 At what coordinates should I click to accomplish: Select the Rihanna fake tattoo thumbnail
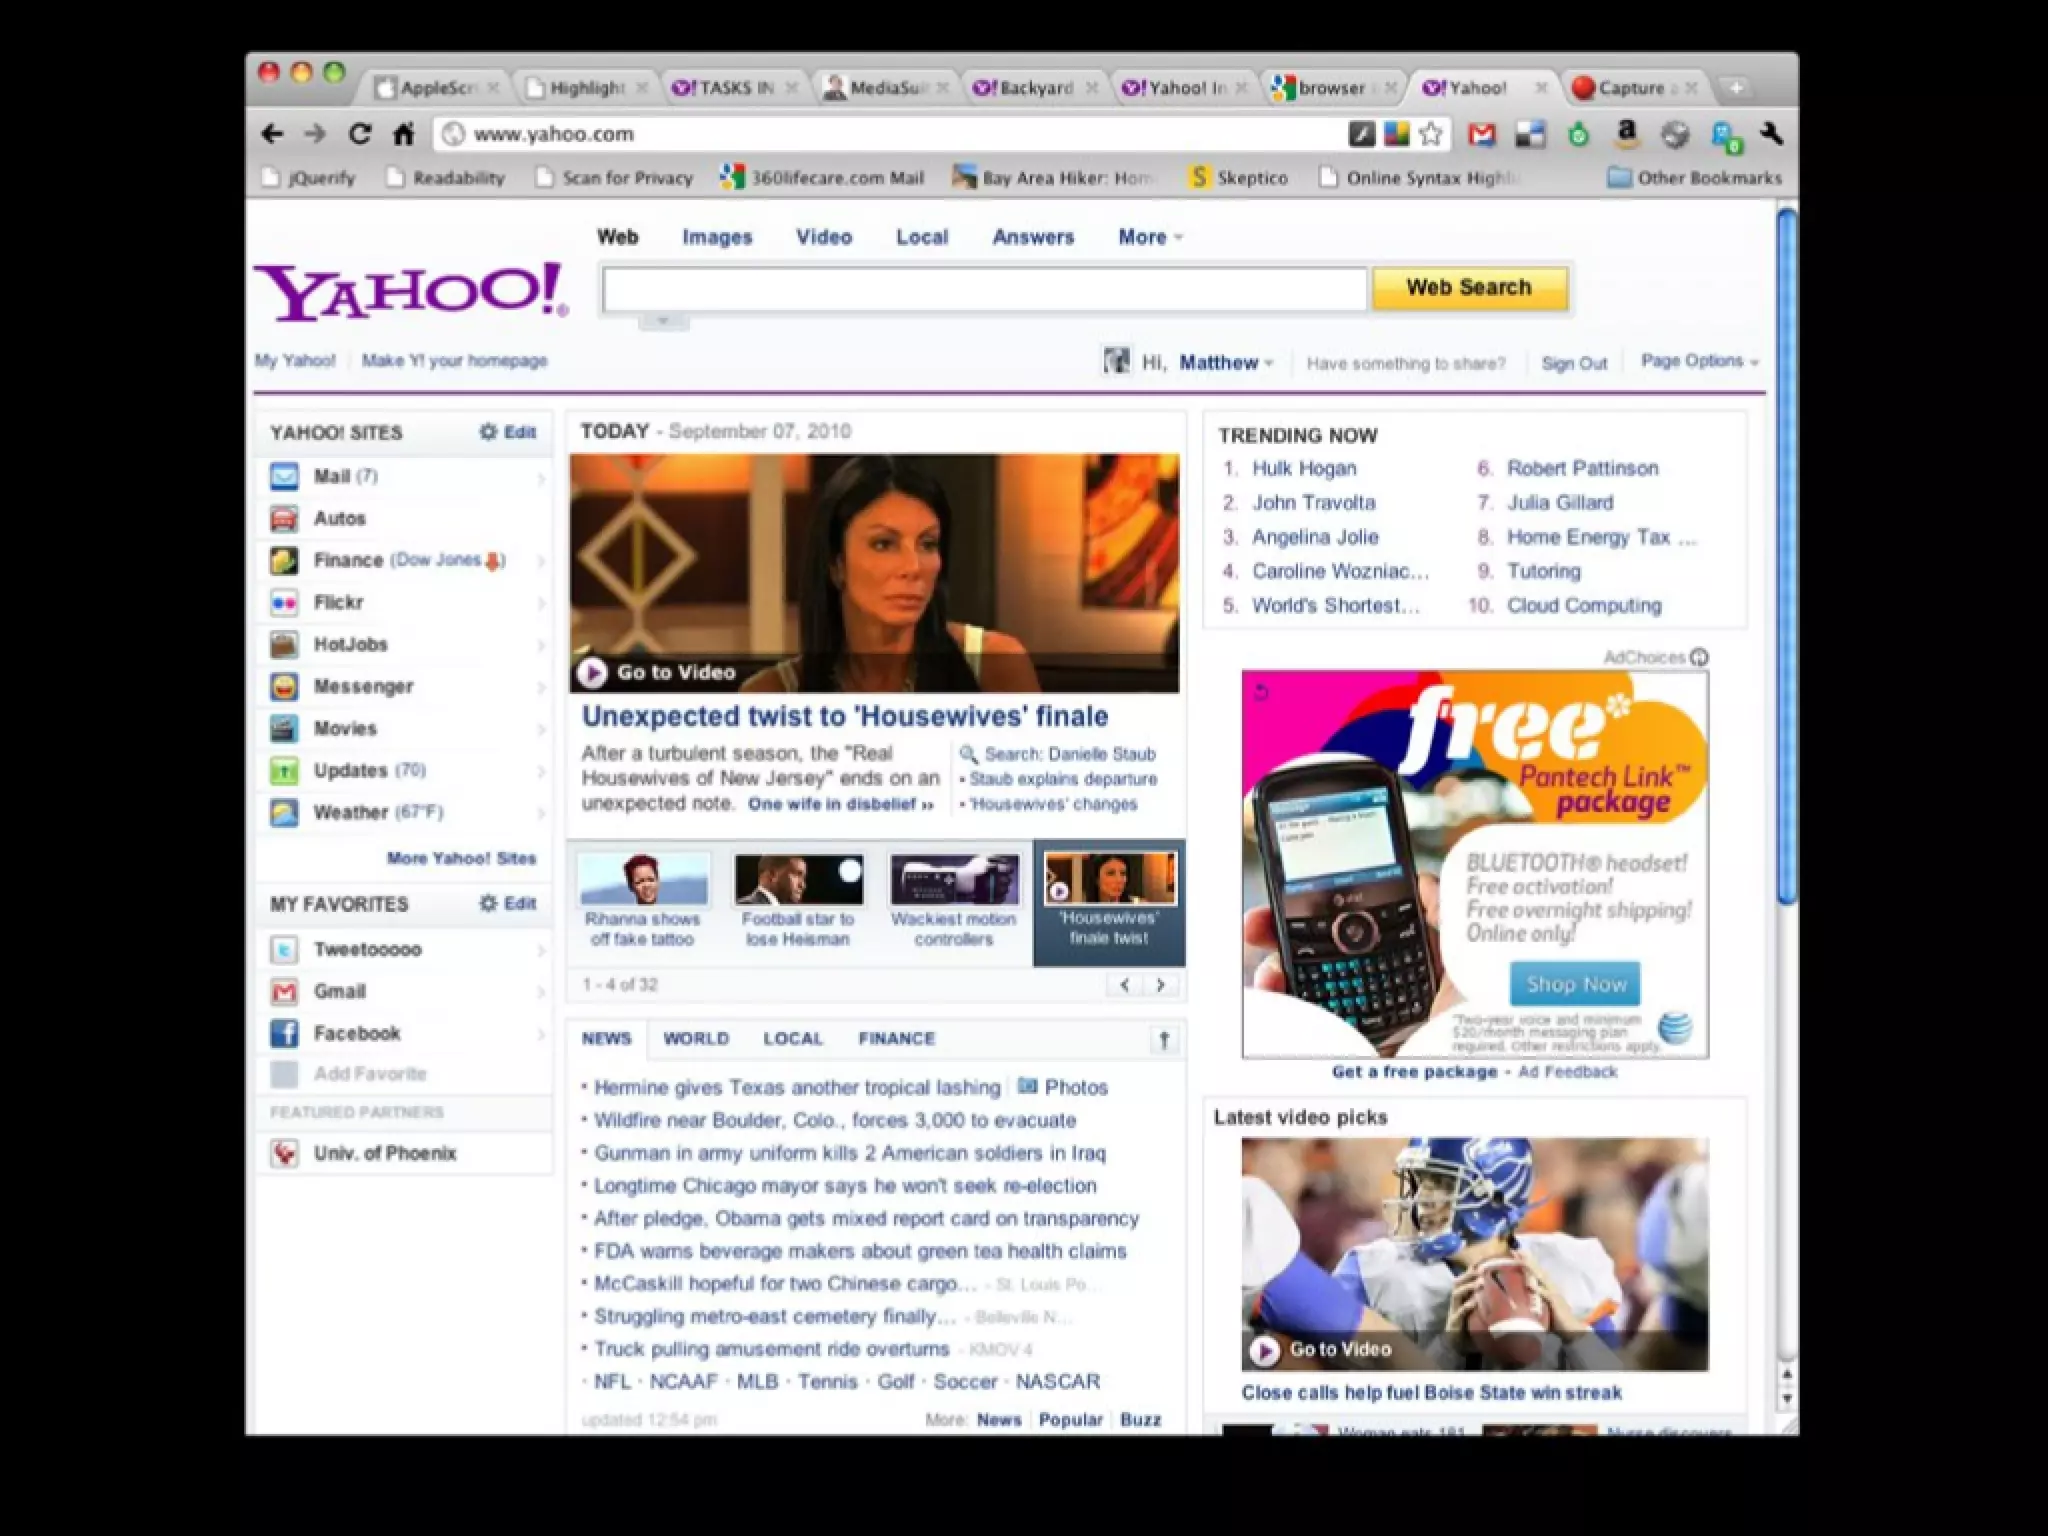click(643, 878)
